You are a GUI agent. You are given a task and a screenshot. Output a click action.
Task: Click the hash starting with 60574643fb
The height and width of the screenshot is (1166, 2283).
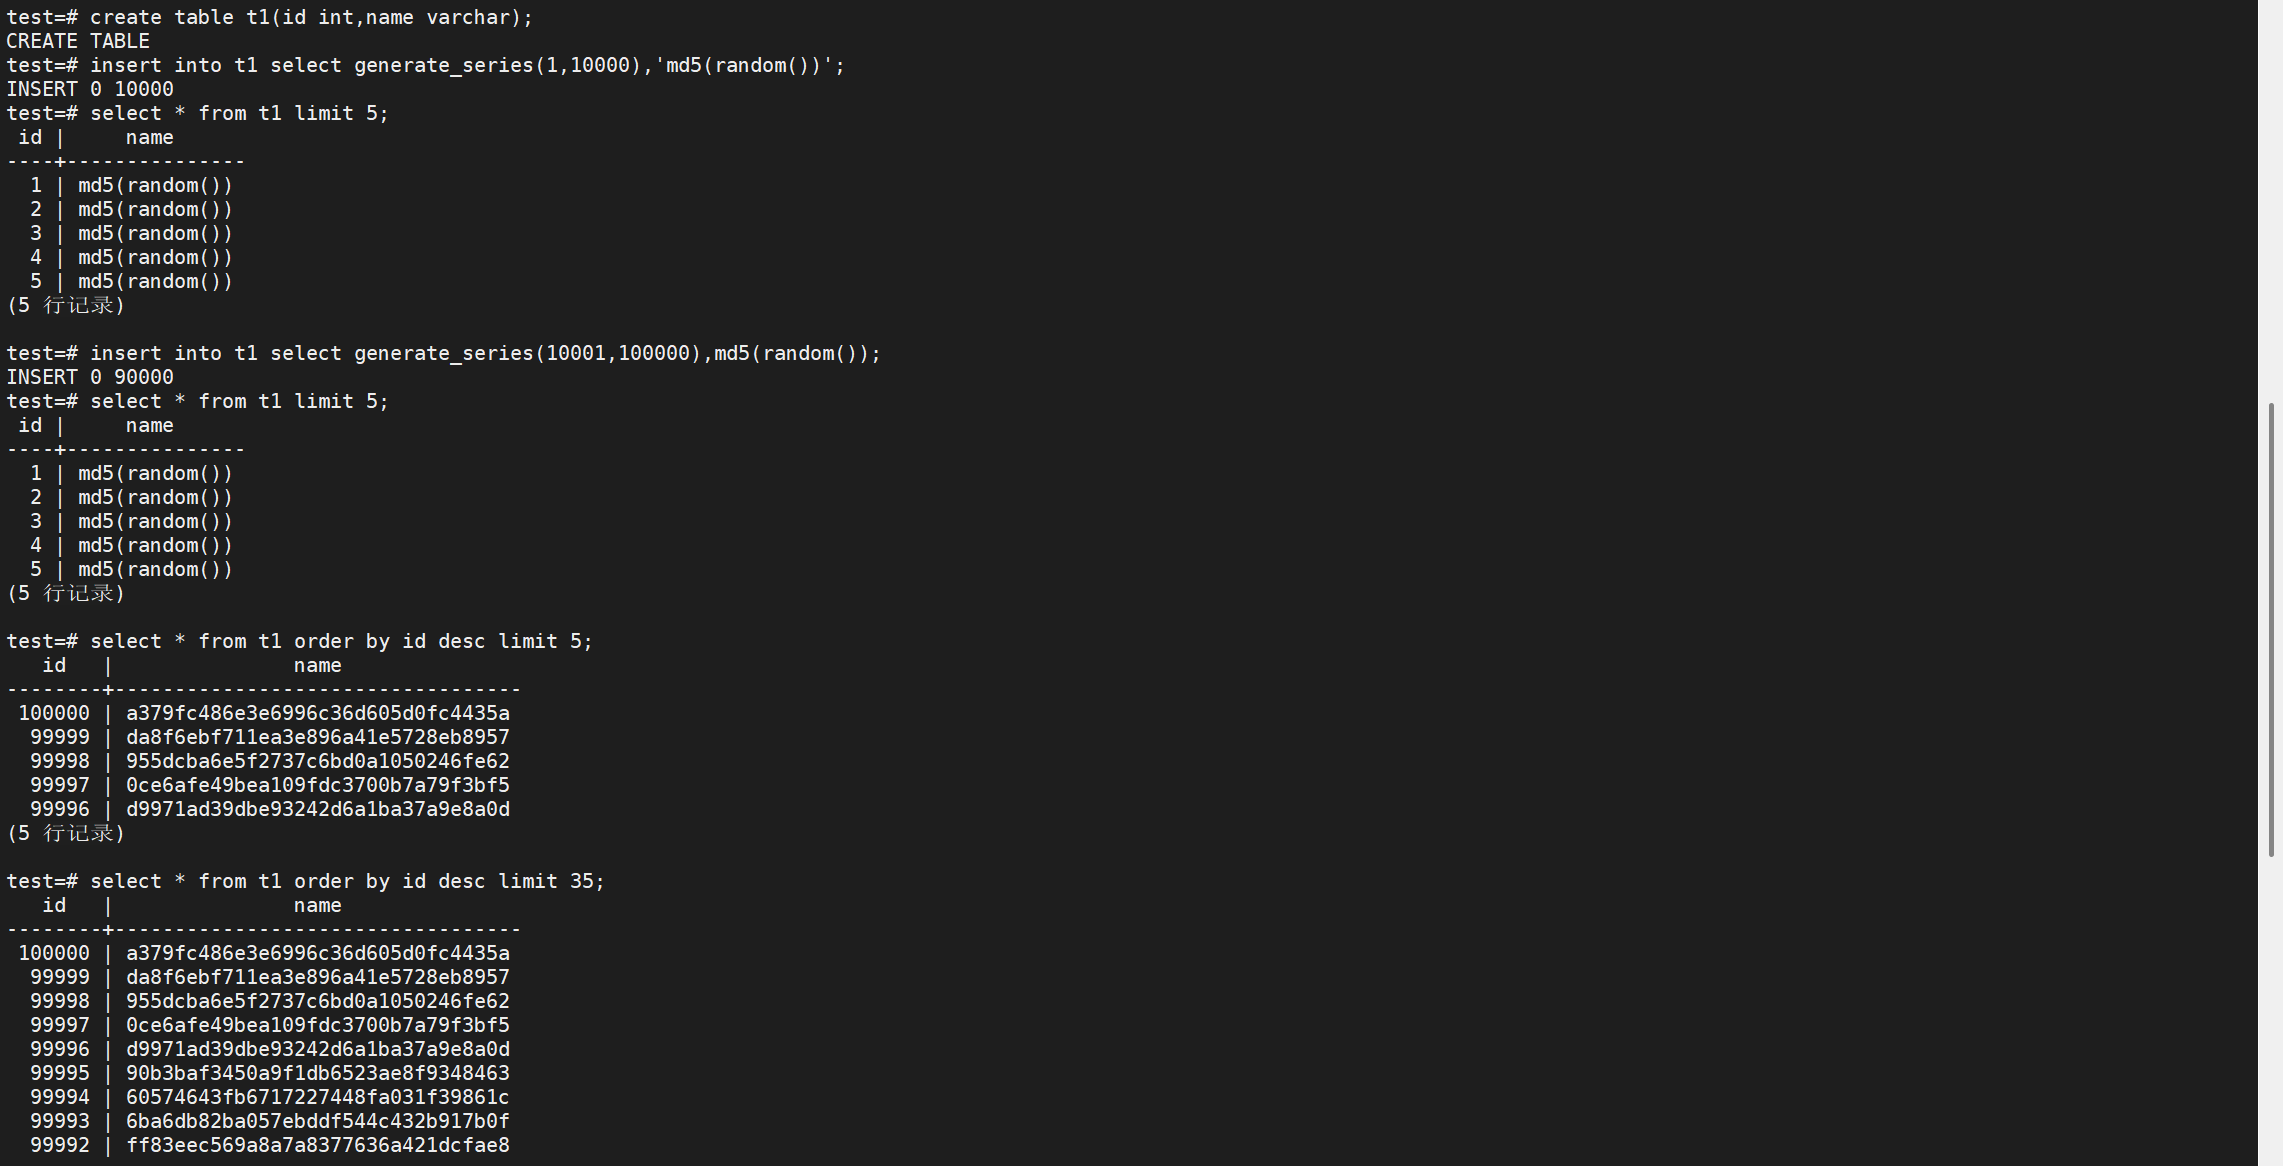(317, 1097)
